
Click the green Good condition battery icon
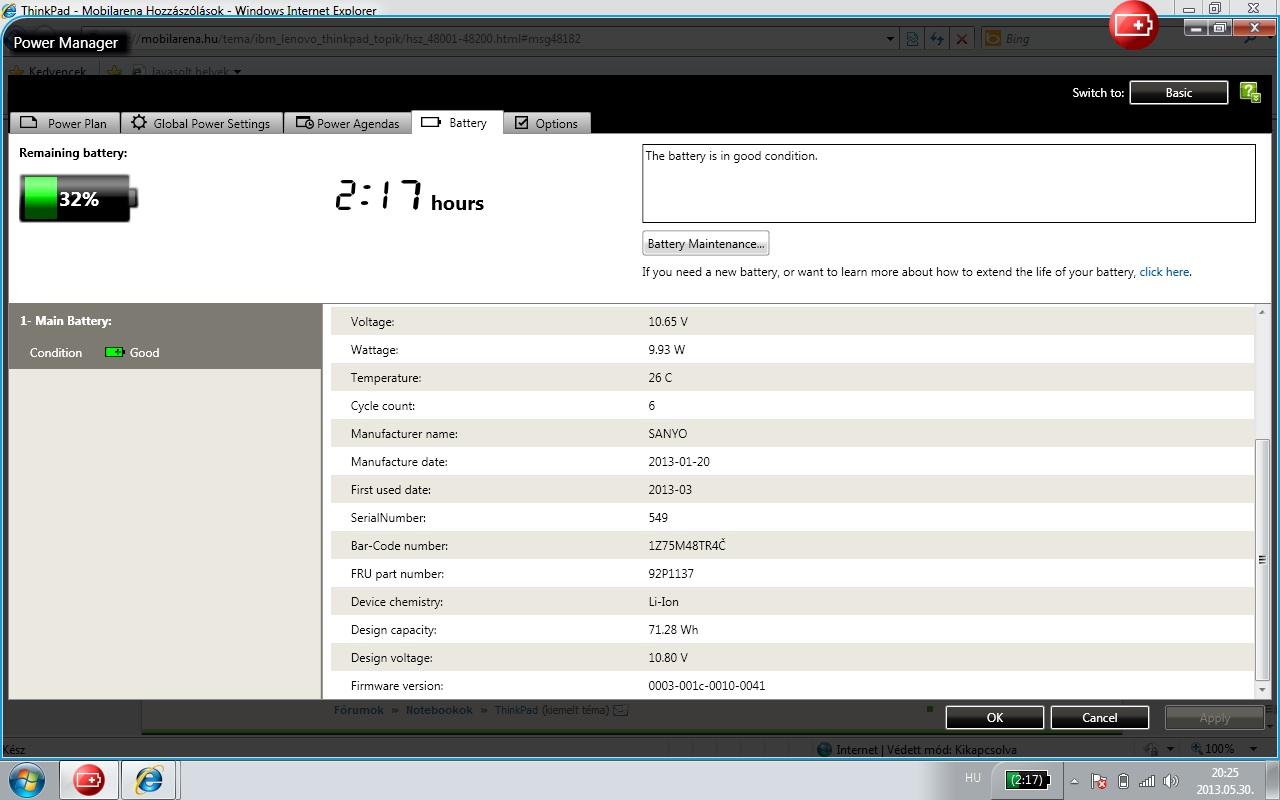115,352
